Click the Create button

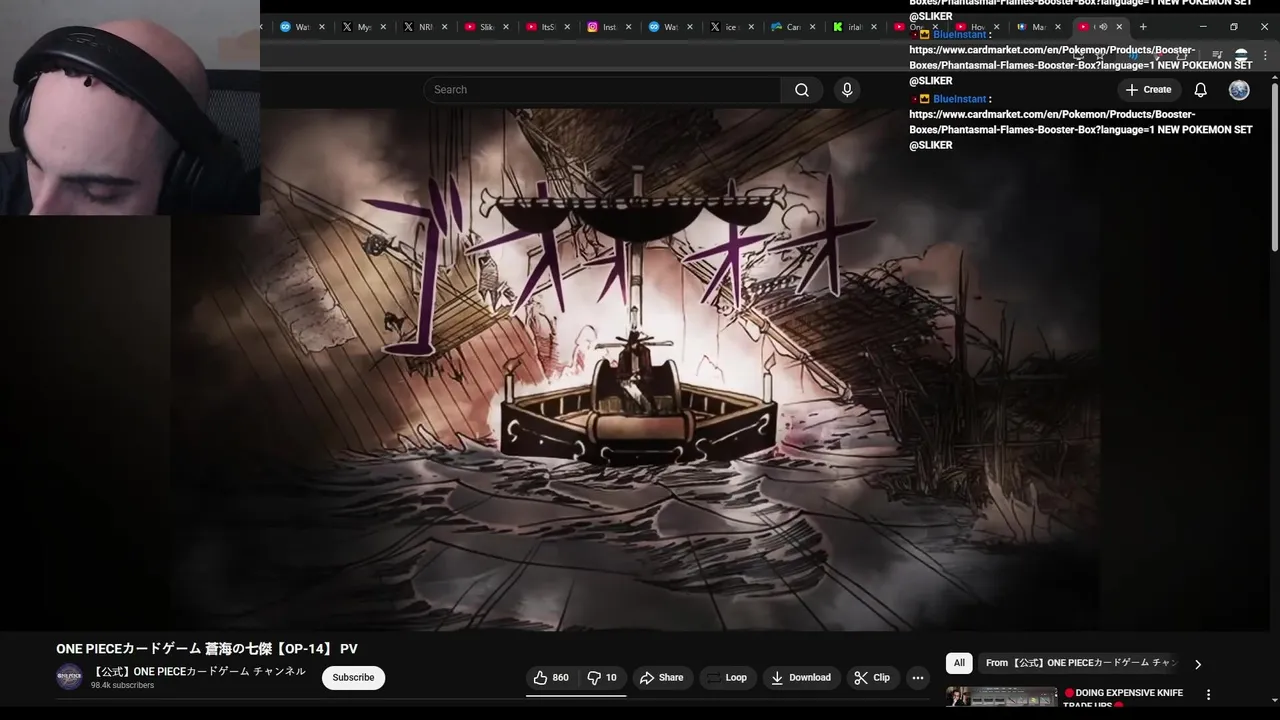[x=1148, y=90]
